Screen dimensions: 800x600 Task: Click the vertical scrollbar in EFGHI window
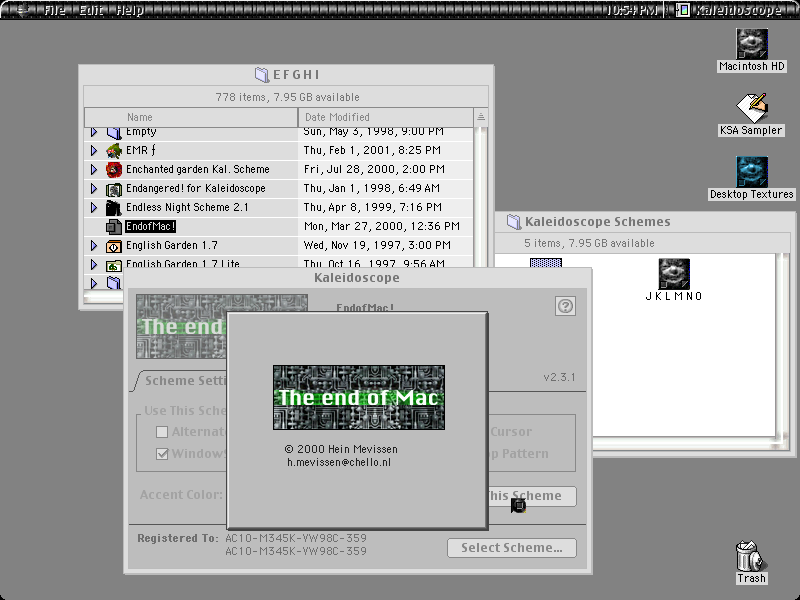pyautogui.click(x=481, y=196)
